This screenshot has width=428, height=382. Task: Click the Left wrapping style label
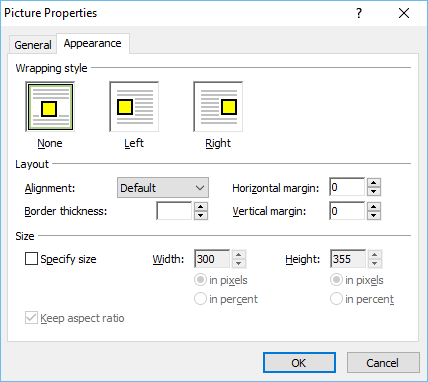(134, 143)
